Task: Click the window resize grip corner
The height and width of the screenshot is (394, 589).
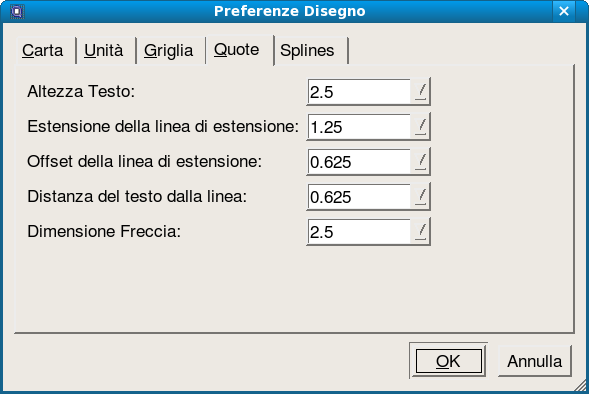Action: (x=581, y=385)
